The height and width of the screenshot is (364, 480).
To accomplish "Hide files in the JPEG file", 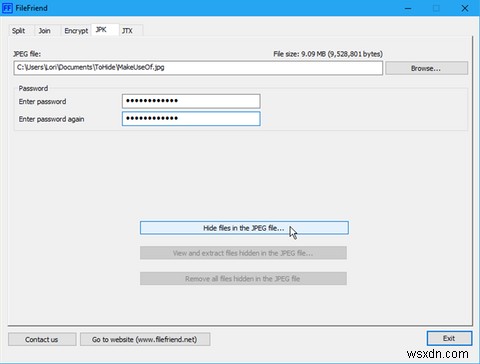I will (244, 228).
